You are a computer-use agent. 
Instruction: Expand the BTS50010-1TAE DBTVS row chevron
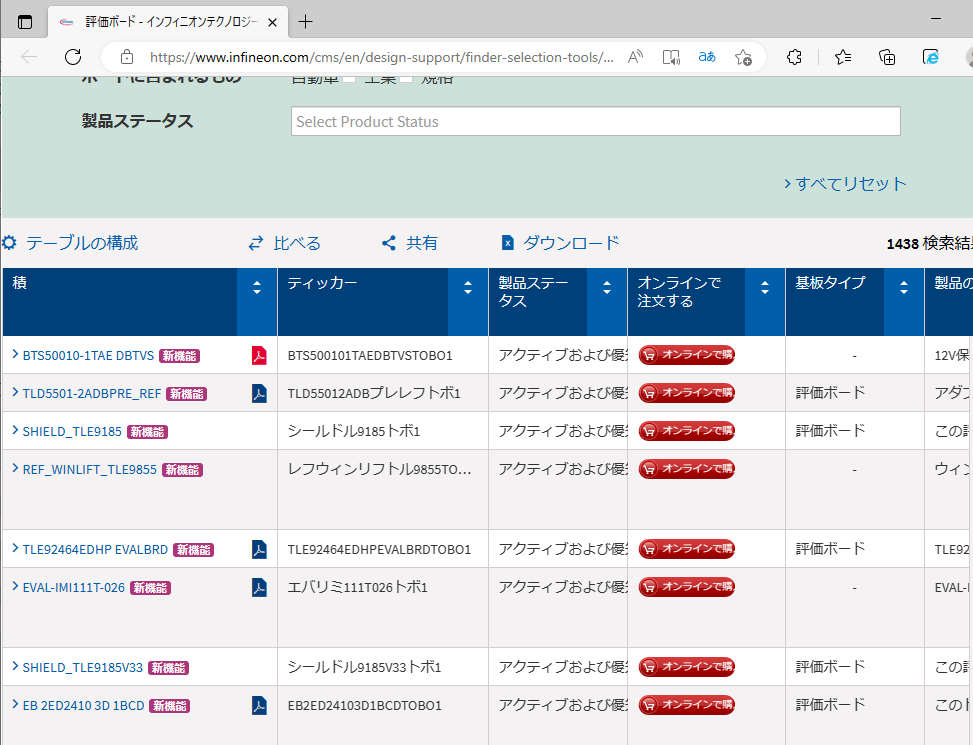pyautogui.click(x=16, y=354)
